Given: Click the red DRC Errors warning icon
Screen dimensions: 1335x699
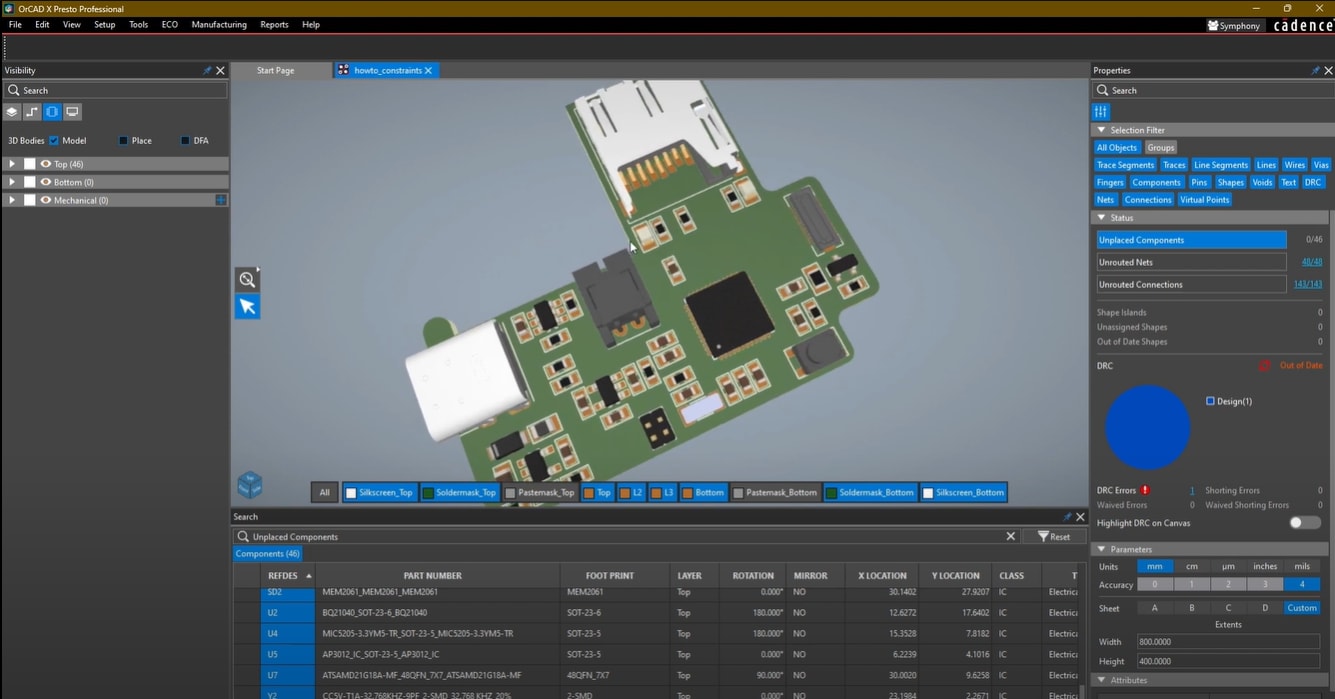Looking at the screenshot, I should click(x=1145, y=490).
